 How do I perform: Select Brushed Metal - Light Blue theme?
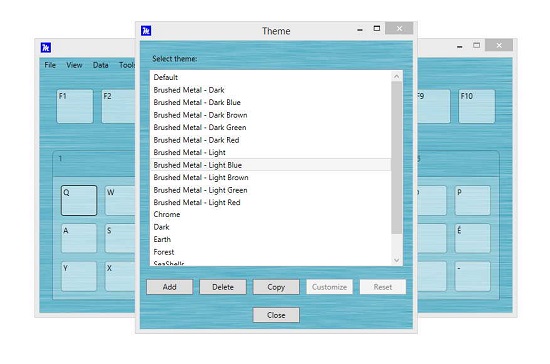(x=270, y=165)
